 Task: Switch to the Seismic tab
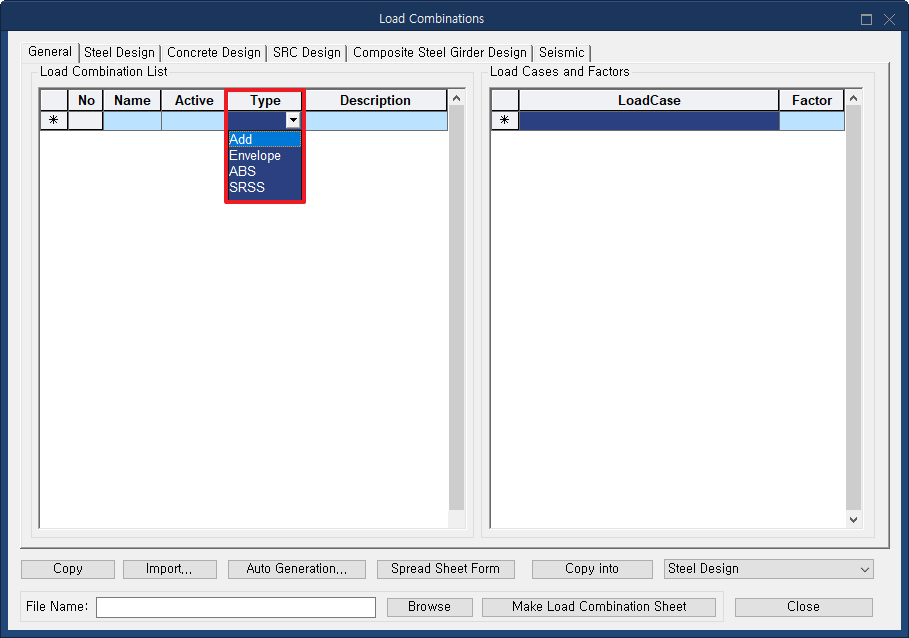coord(561,52)
